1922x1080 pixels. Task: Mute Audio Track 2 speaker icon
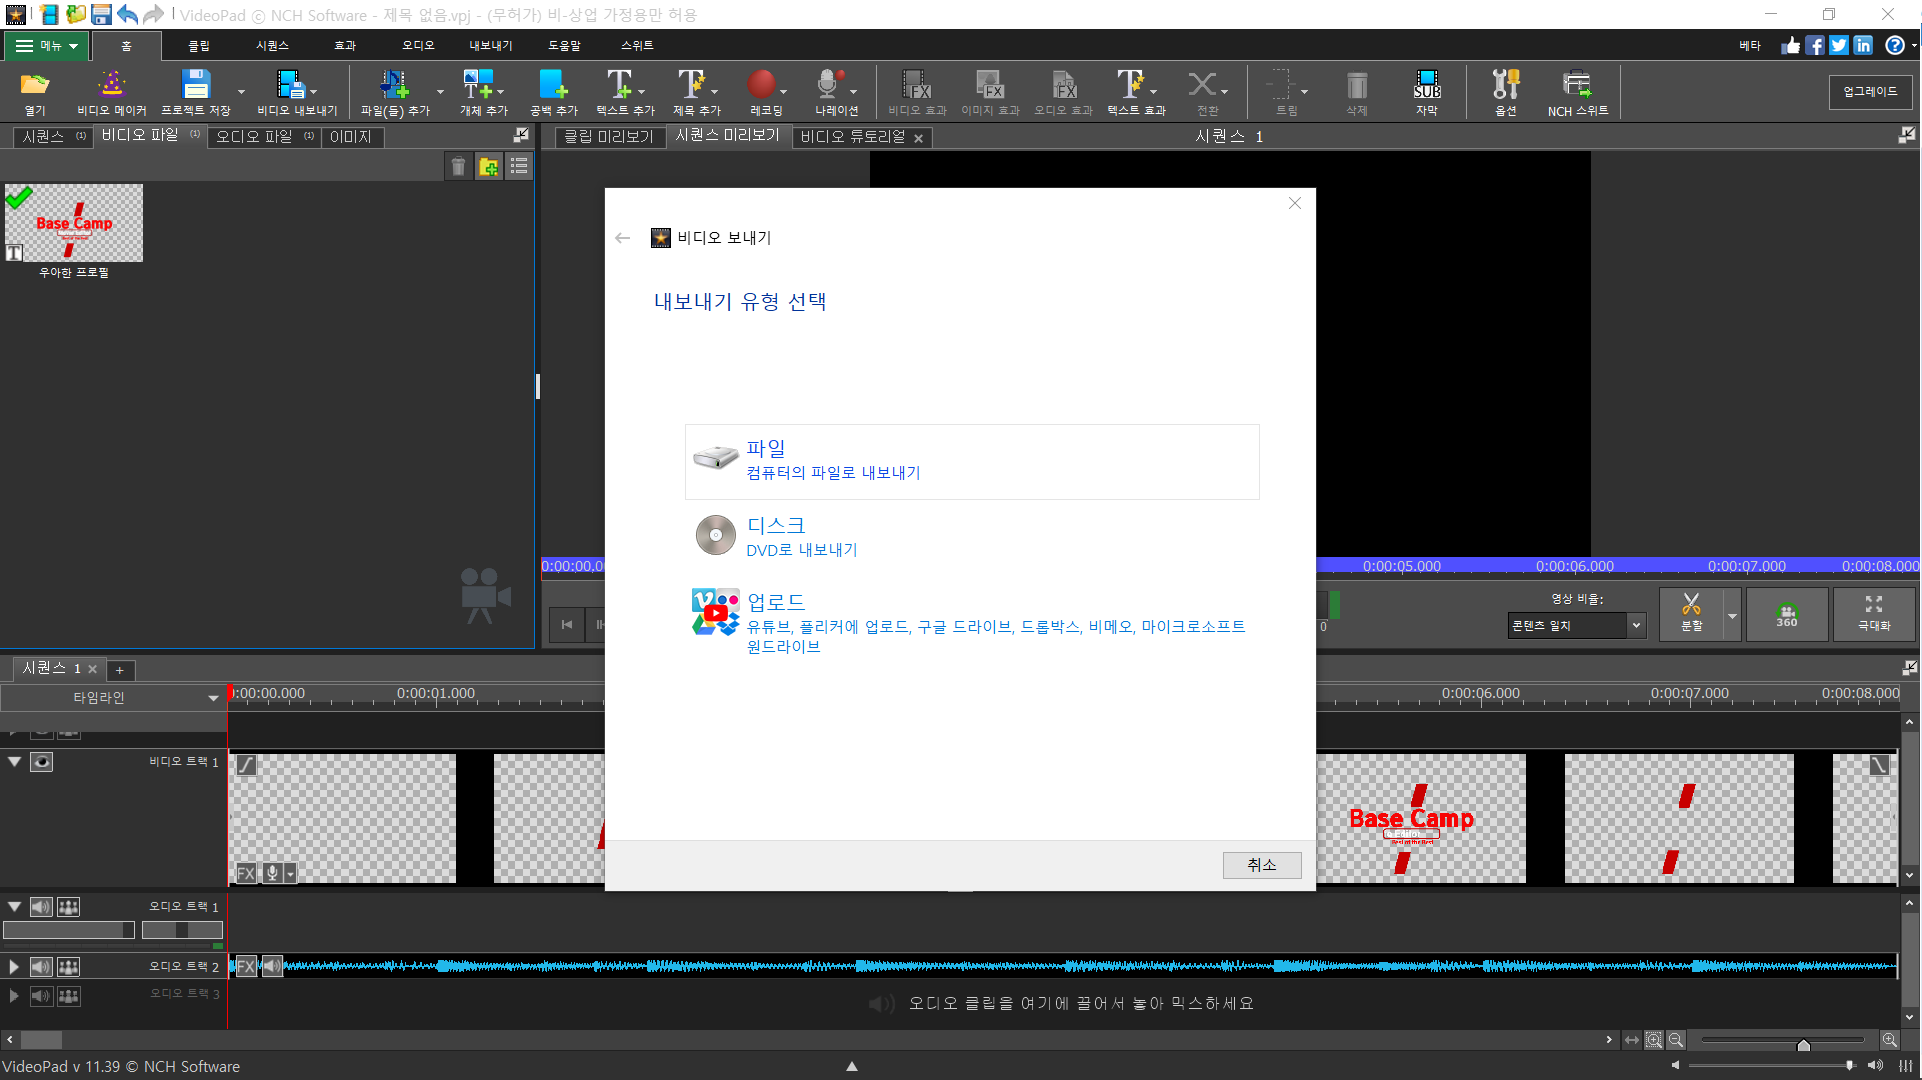pyautogui.click(x=41, y=967)
